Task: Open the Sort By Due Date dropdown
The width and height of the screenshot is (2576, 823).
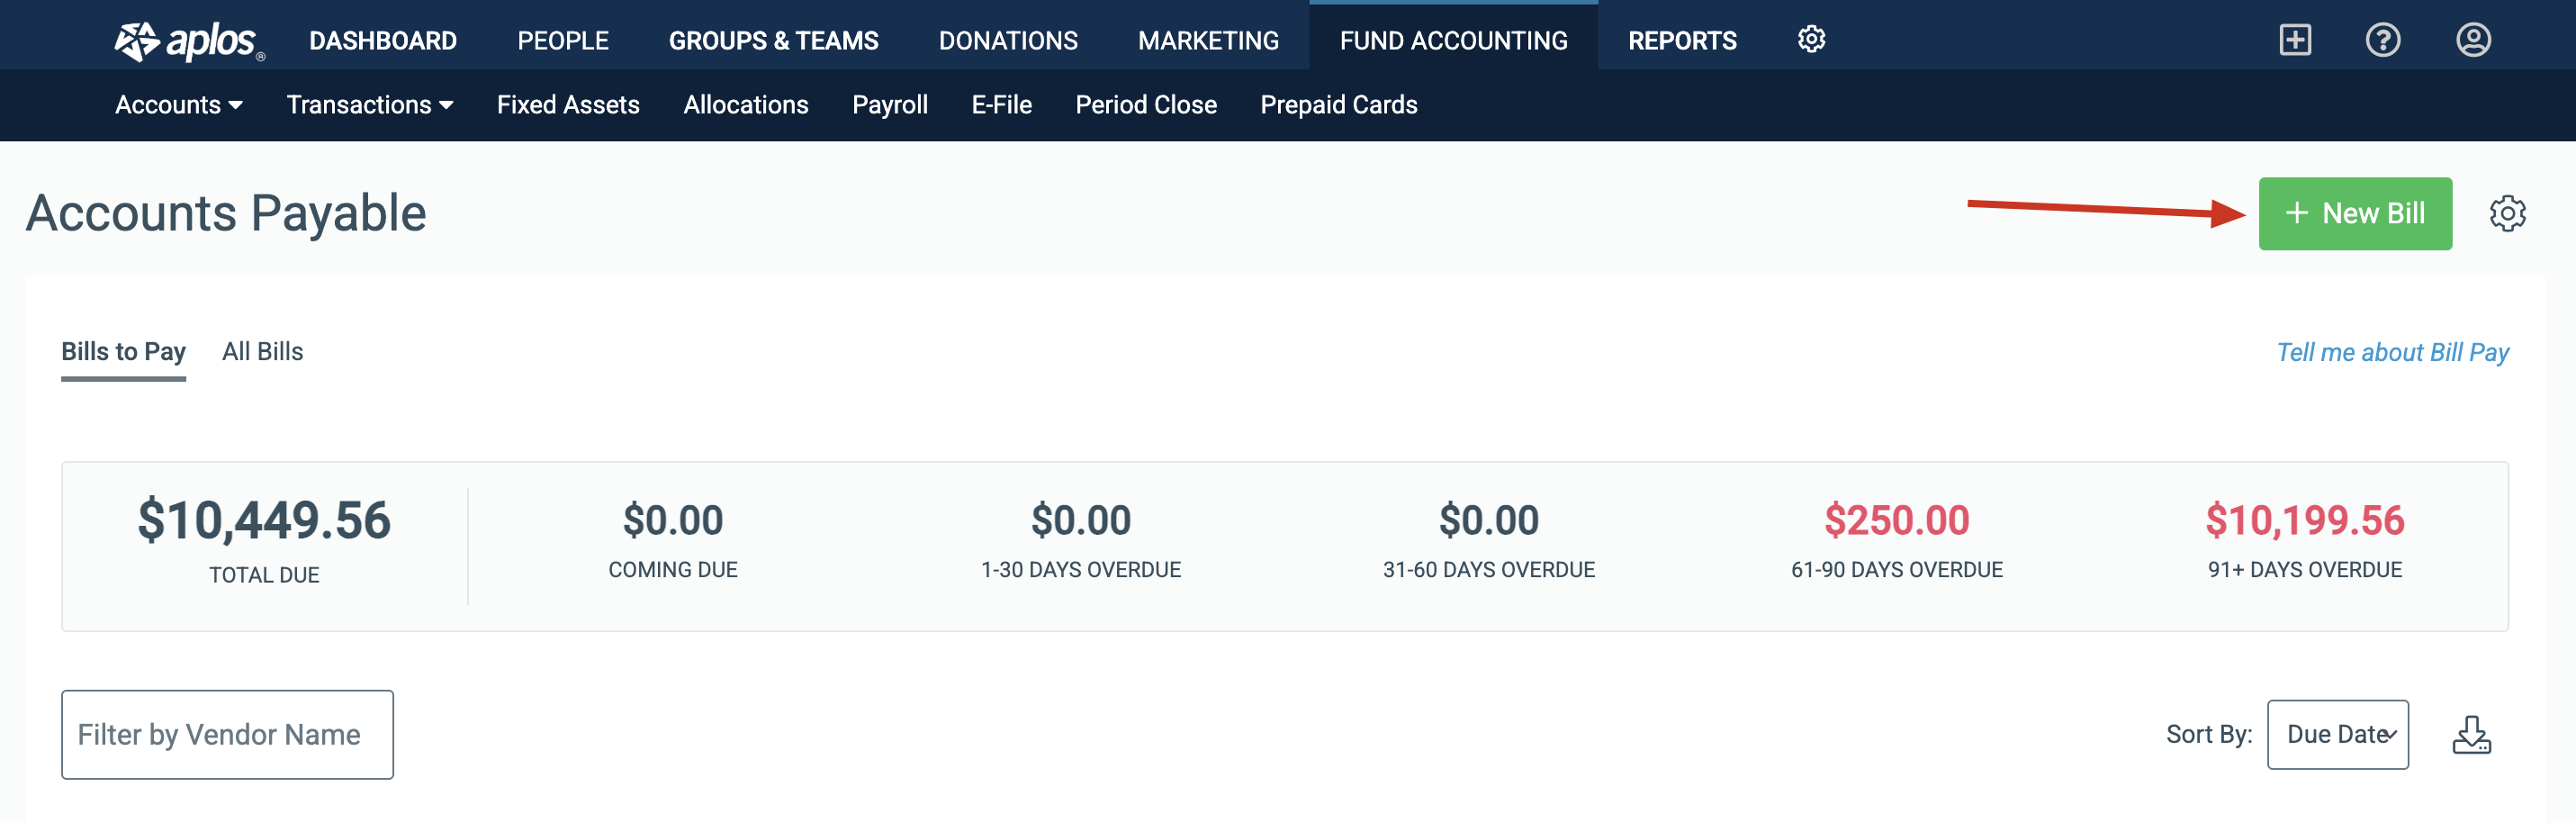Action: point(2336,734)
